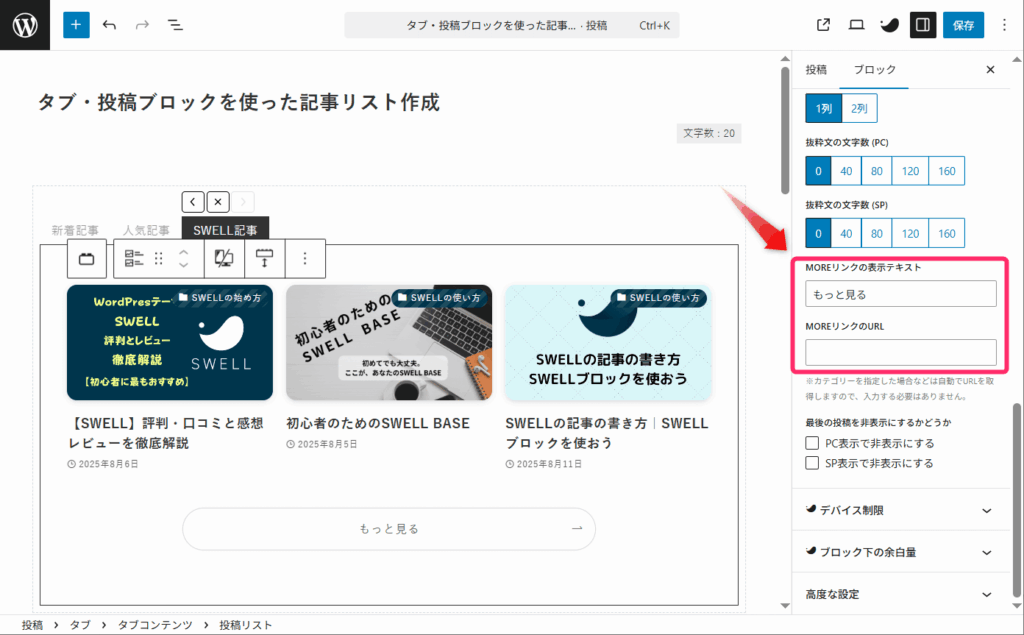The width and height of the screenshot is (1024, 635).
Task: Click the 2025年8月11日 date text
Action: point(549,464)
